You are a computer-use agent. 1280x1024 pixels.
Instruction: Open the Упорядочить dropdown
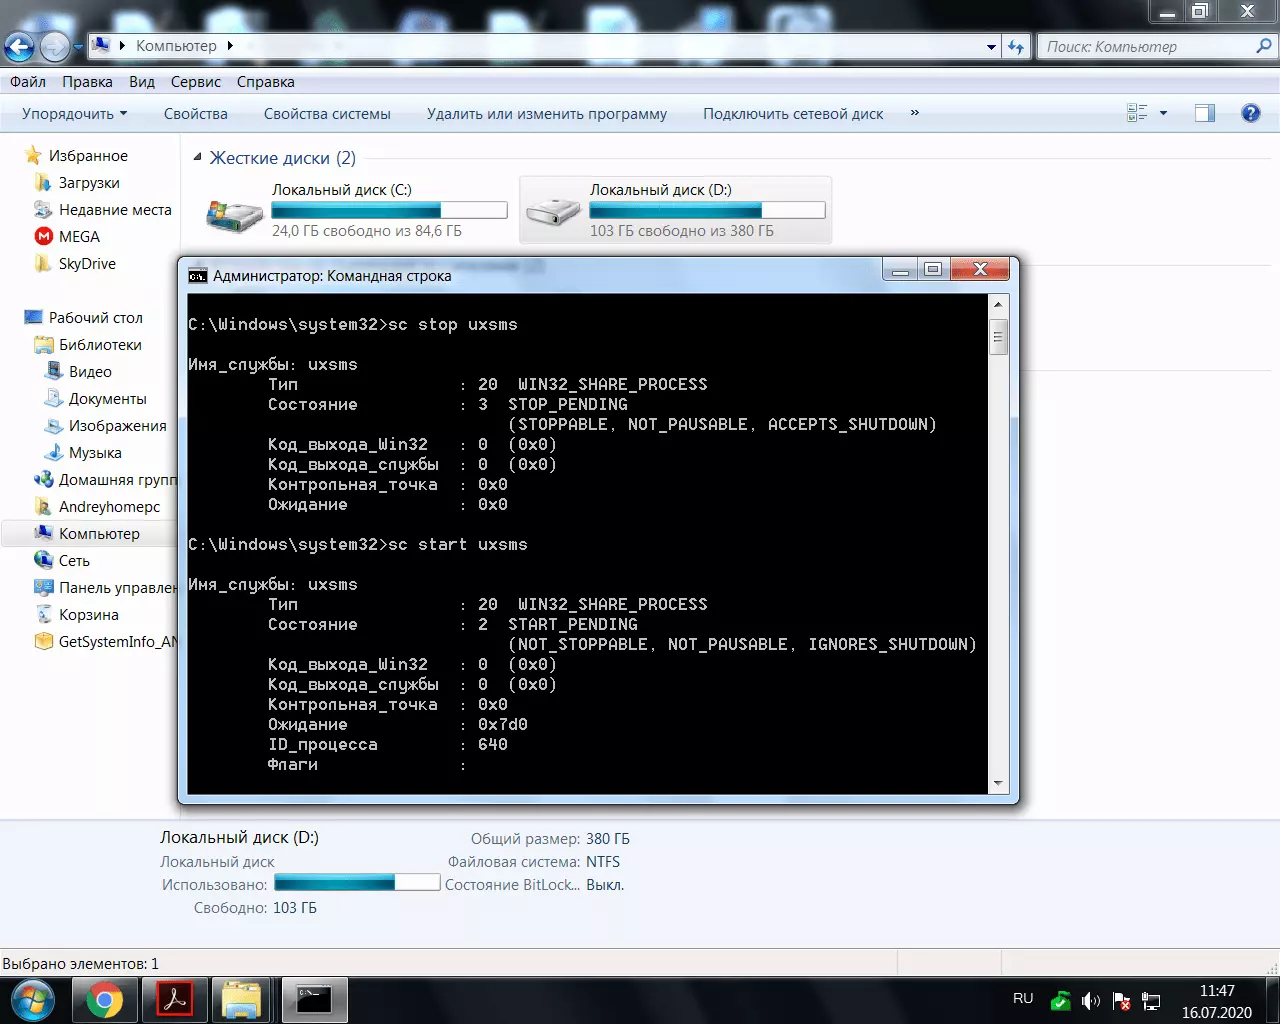75,114
